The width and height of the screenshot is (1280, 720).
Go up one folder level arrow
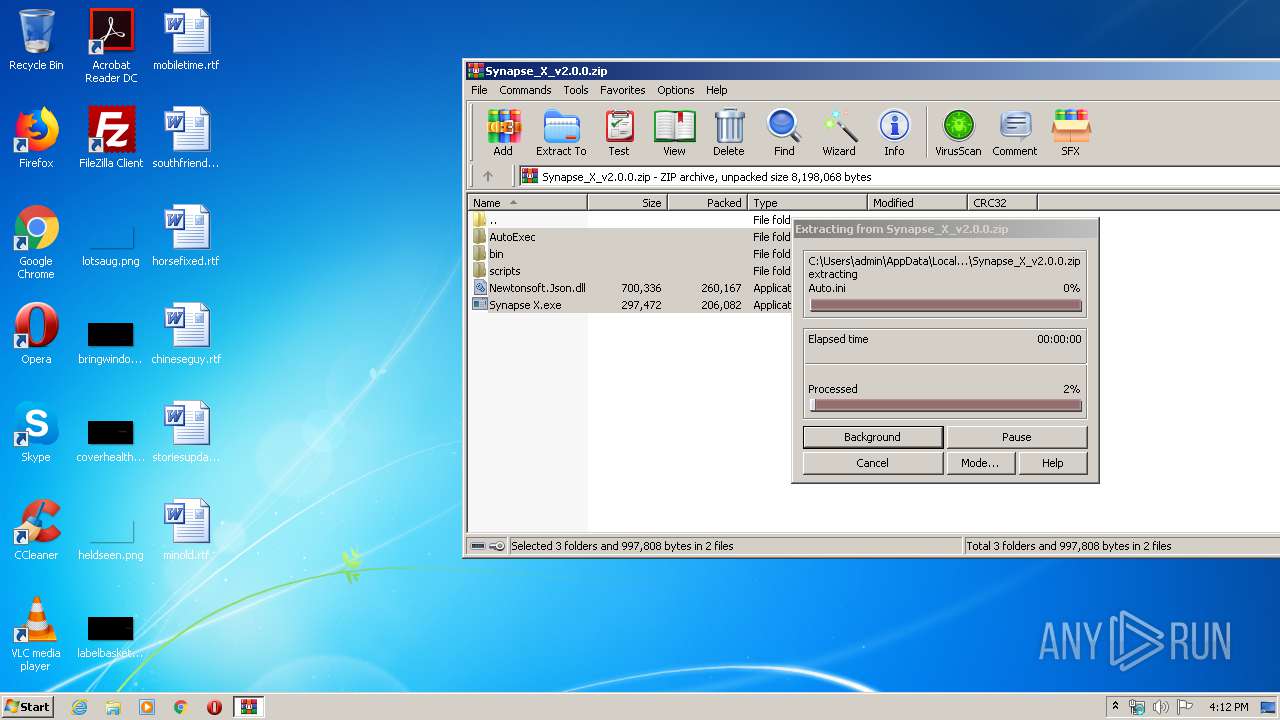pyautogui.click(x=488, y=176)
